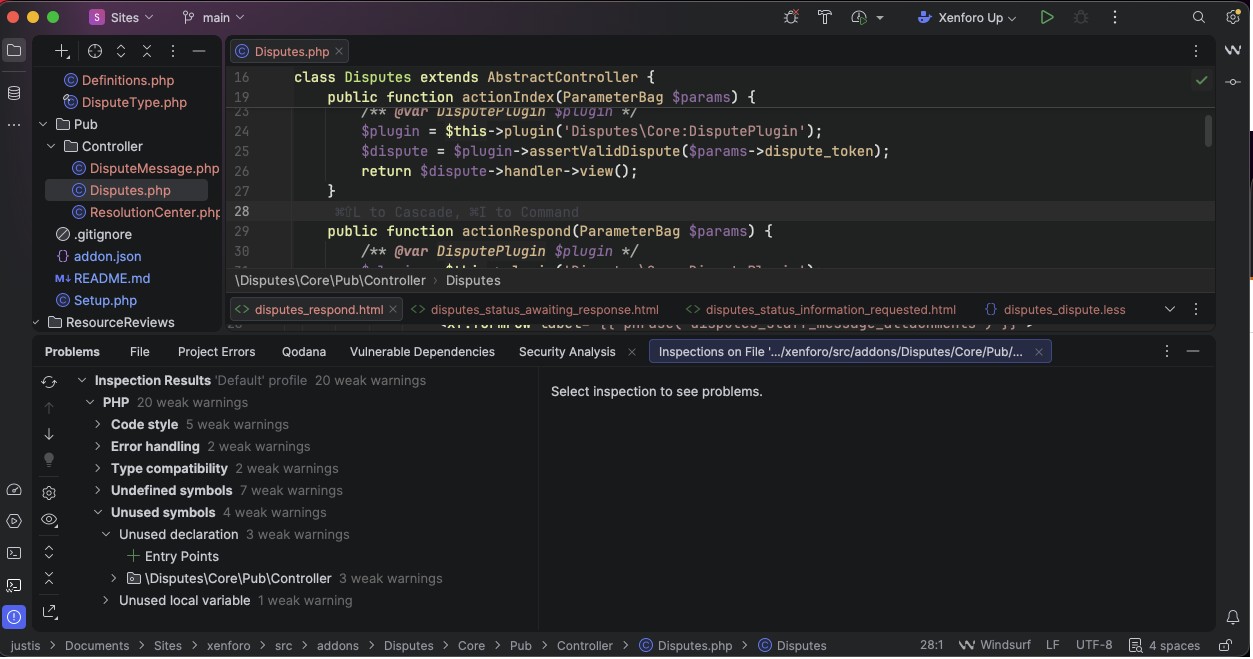This screenshot has height=659, width=1253.
Task: Toggle the preview eye icon in Problems
Action: coord(49,520)
